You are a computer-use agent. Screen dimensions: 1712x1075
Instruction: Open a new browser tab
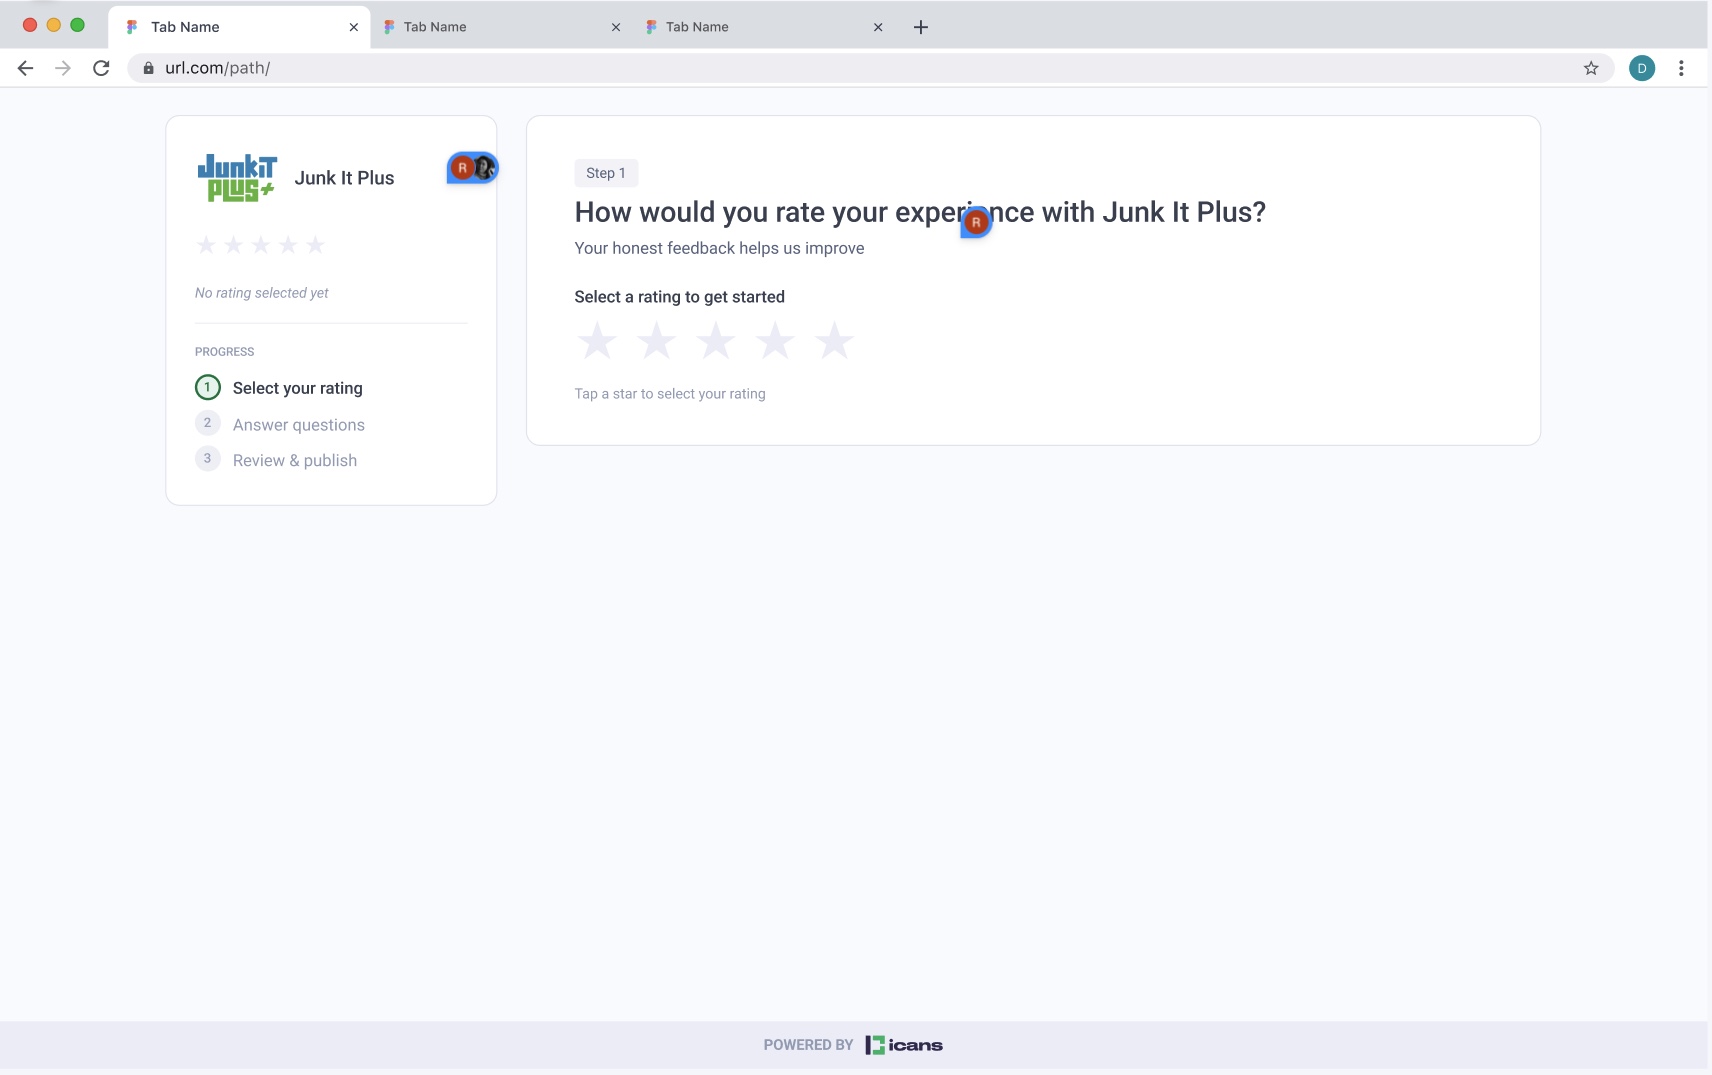pyautogui.click(x=921, y=27)
